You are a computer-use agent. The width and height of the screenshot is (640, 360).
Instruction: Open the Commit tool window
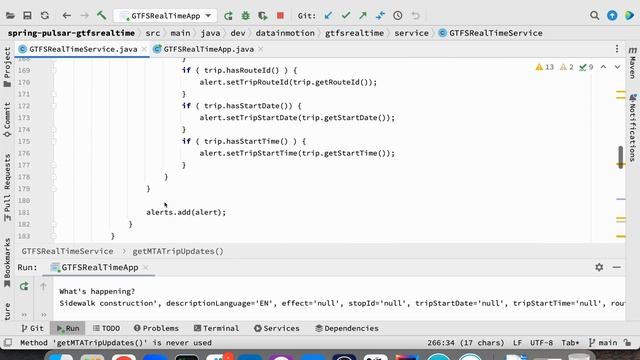click(7, 120)
